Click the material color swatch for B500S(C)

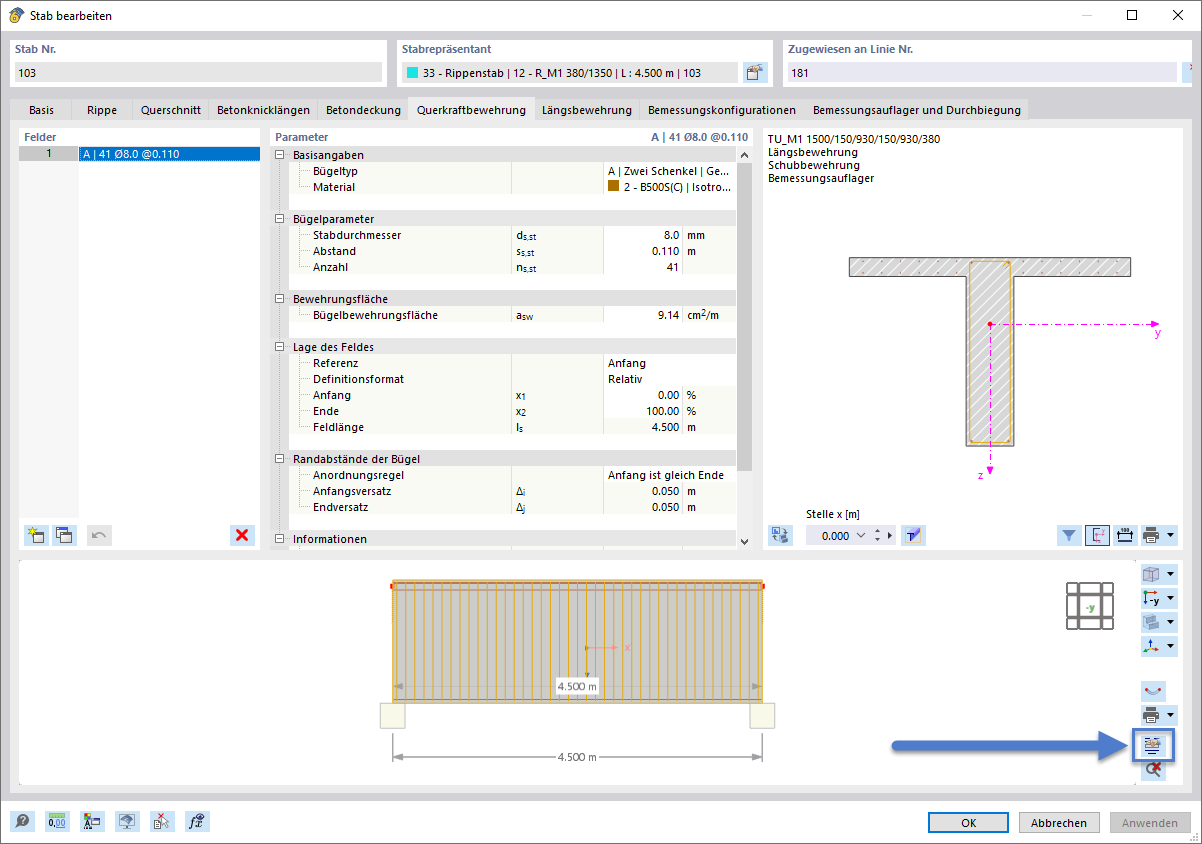point(613,186)
